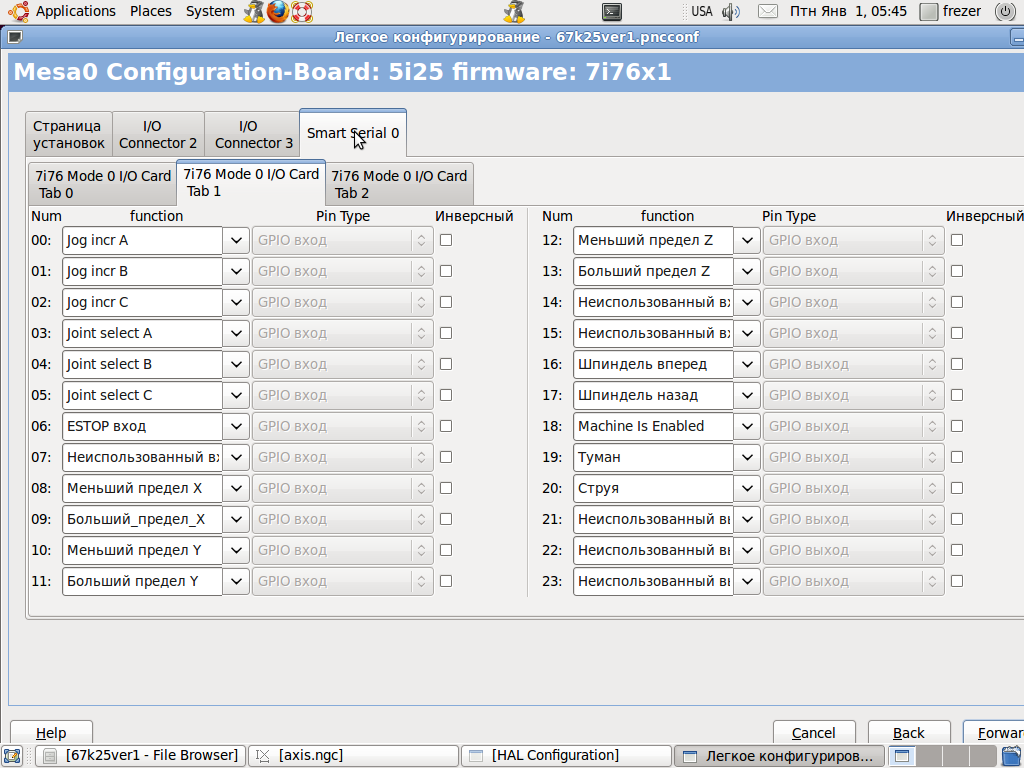Click the power button icon
This screenshot has height=768, width=1024.
click(1004, 11)
